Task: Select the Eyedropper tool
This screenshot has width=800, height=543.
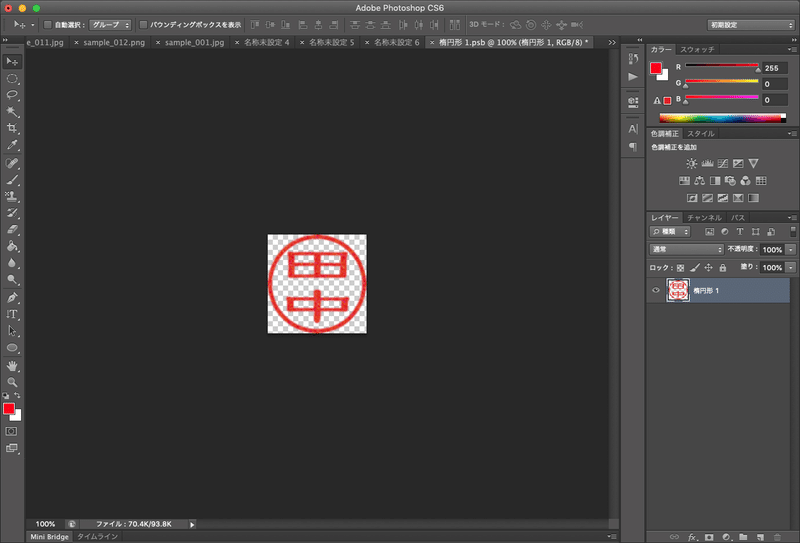Action: pos(12,145)
